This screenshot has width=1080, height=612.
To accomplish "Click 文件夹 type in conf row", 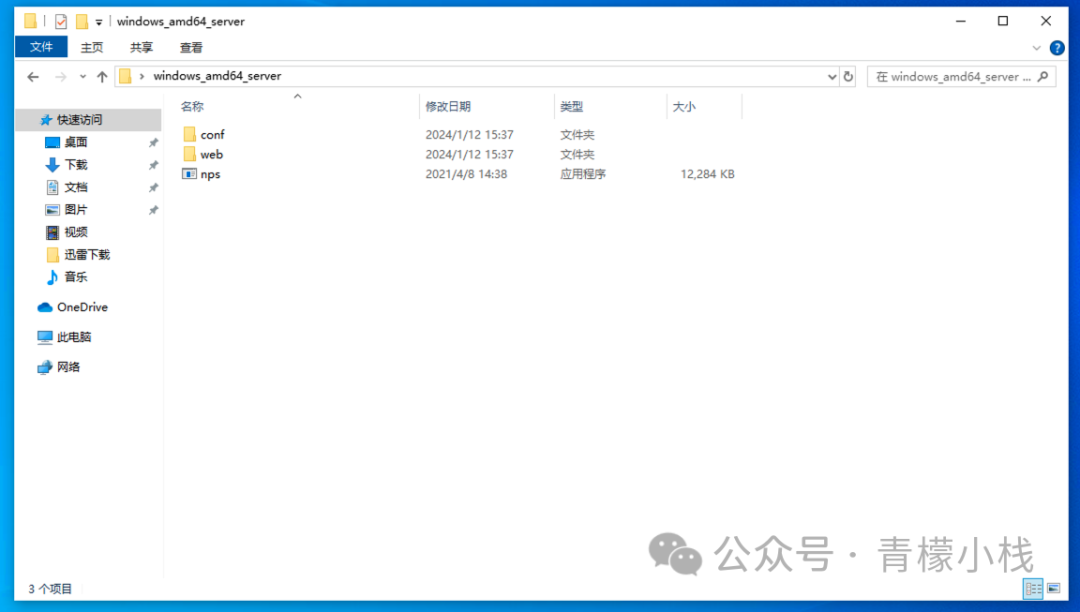I will [577, 134].
